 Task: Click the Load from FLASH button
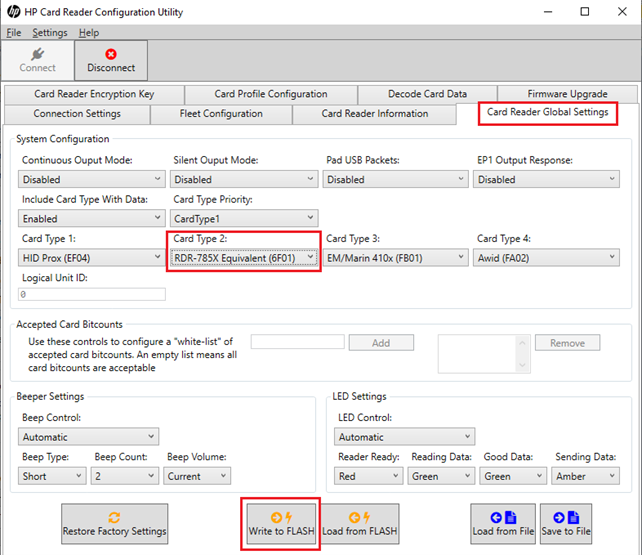[359, 523]
